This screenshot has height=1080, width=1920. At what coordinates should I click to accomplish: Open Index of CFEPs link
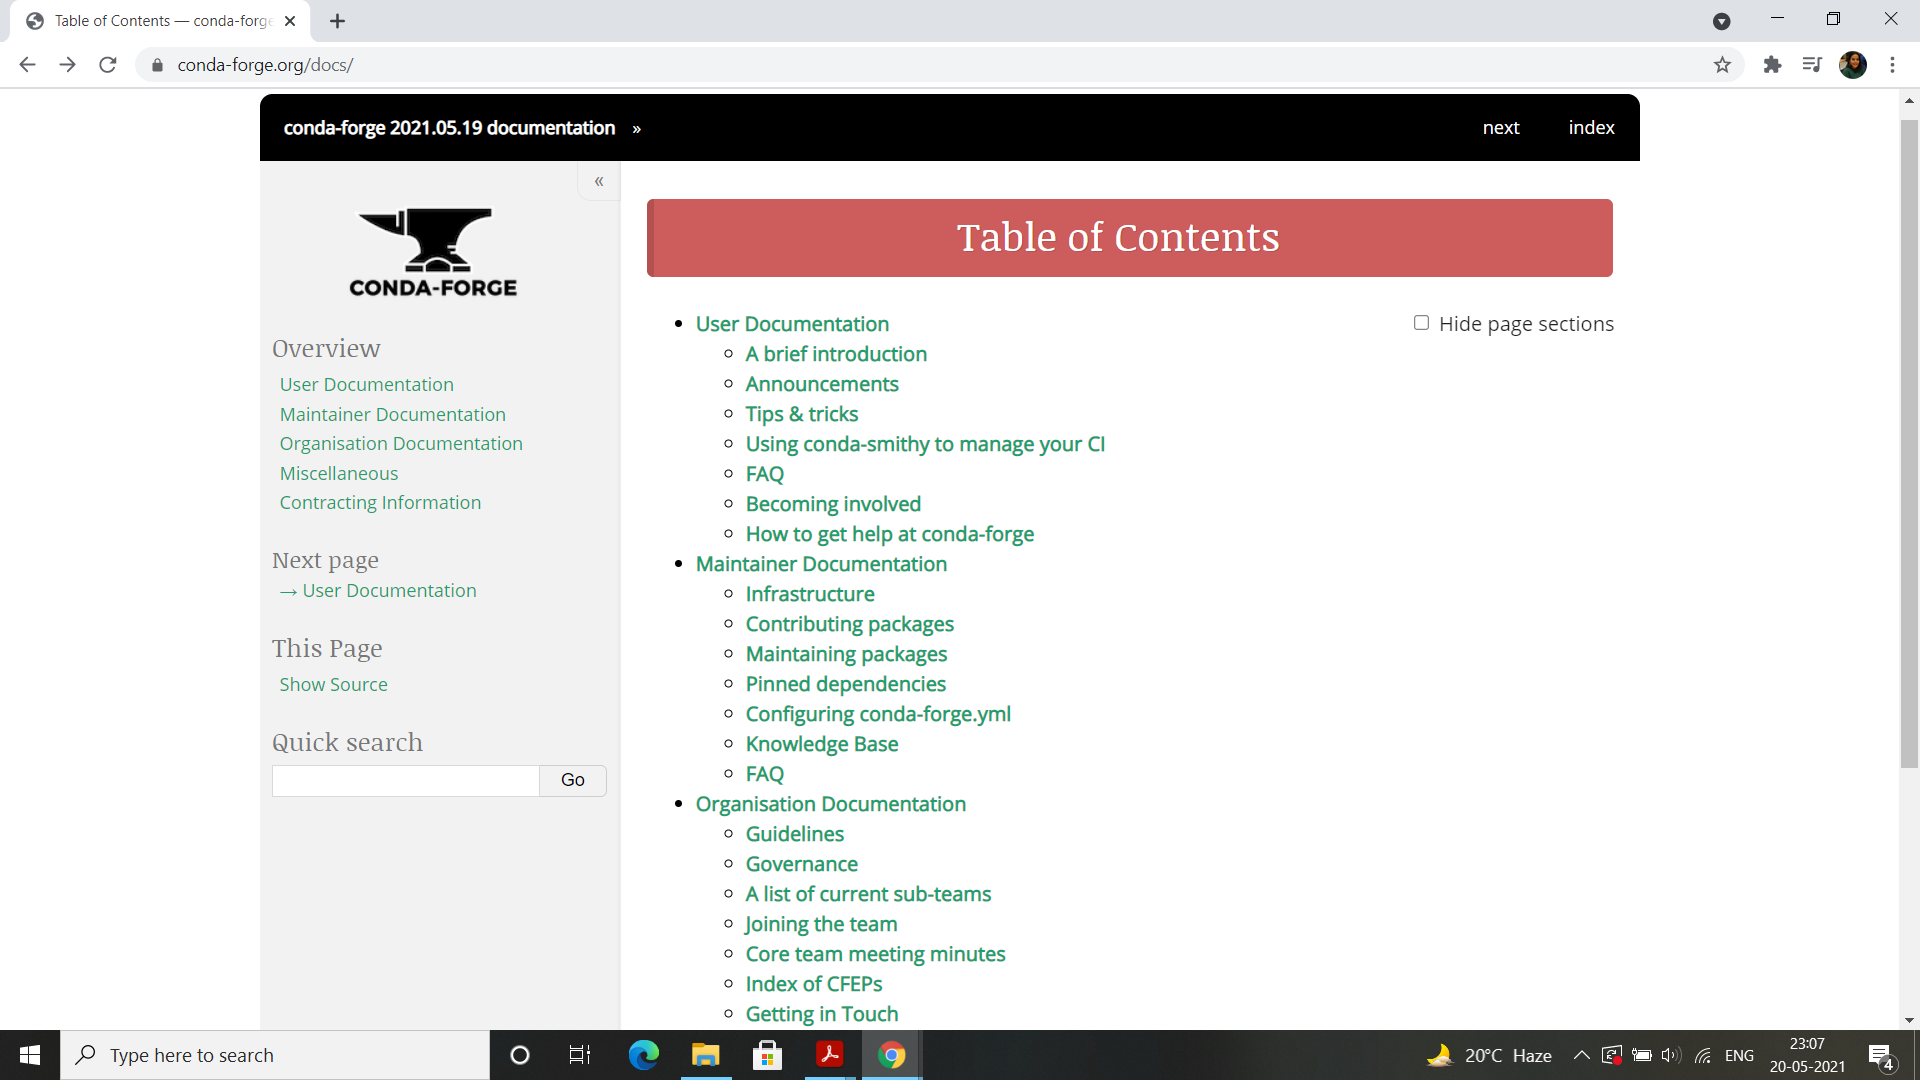point(814,984)
